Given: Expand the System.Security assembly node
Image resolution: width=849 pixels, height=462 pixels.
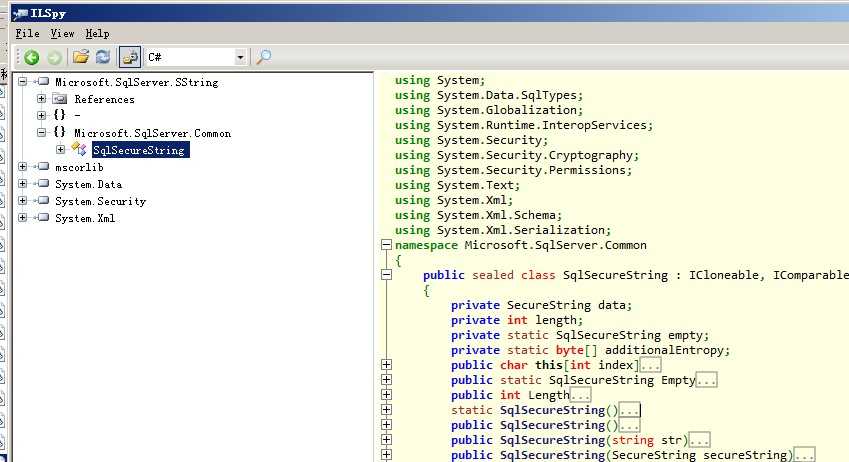Looking at the screenshot, I should [x=22, y=200].
